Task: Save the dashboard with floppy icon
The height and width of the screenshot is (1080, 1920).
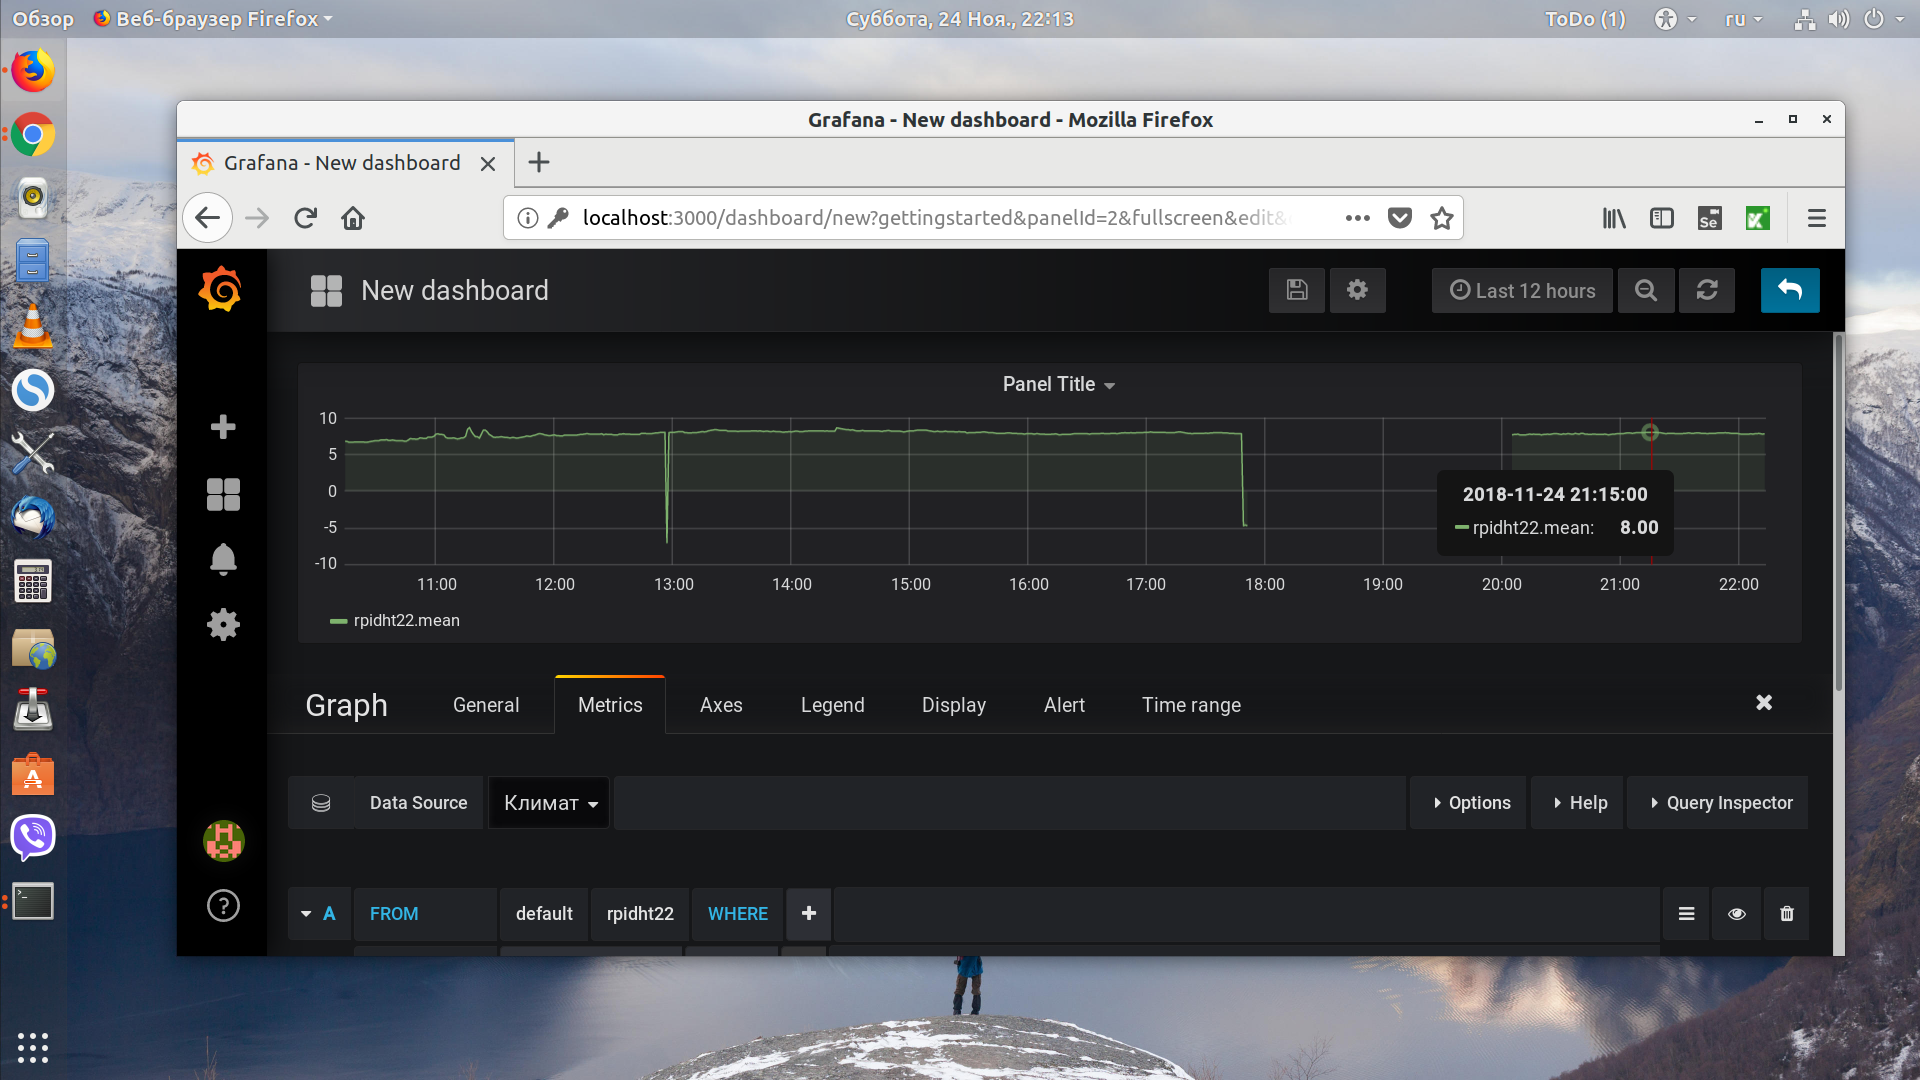Action: (1297, 290)
